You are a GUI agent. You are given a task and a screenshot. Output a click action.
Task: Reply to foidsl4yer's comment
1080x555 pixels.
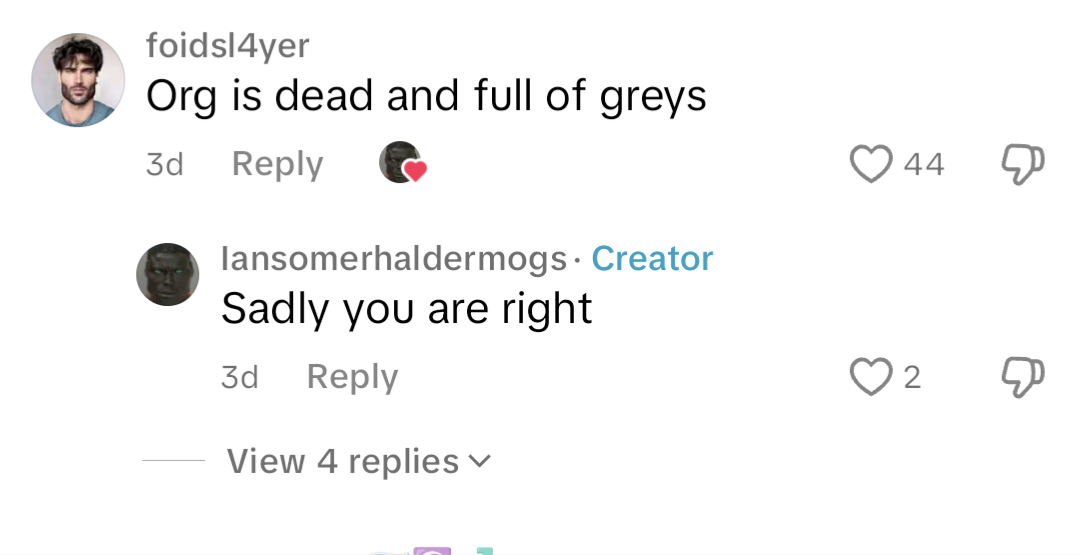click(x=278, y=165)
